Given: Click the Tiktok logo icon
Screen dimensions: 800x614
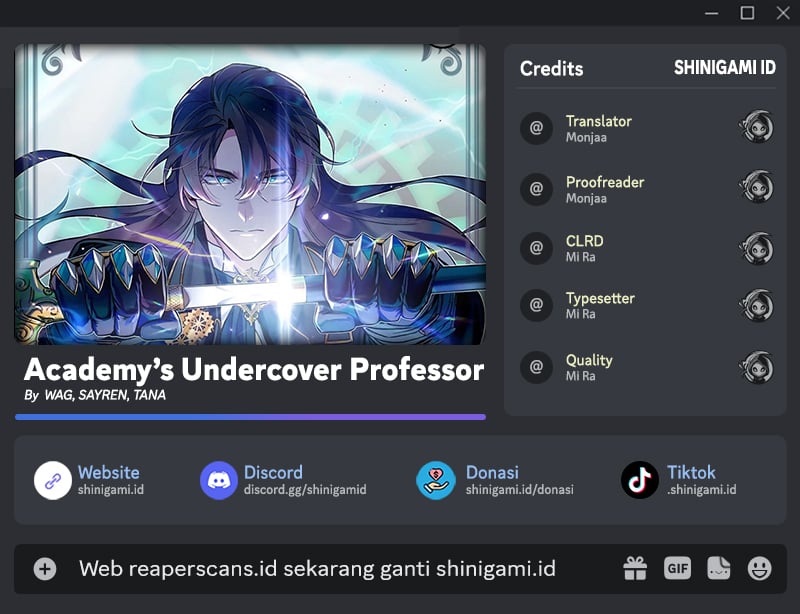Looking at the screenshot, I should tap(640, 480).
